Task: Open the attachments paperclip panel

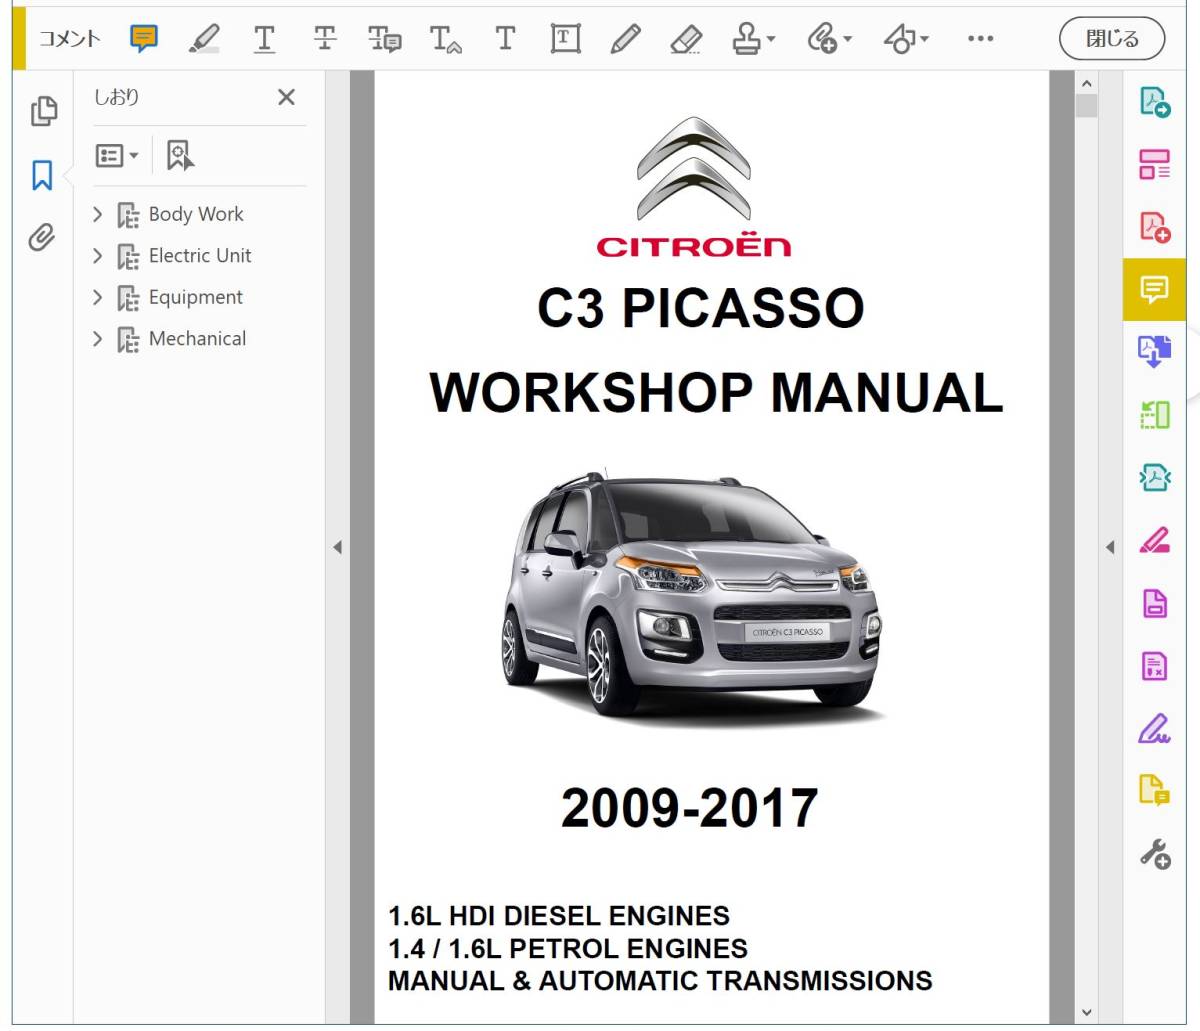Action: click(42, 238)
